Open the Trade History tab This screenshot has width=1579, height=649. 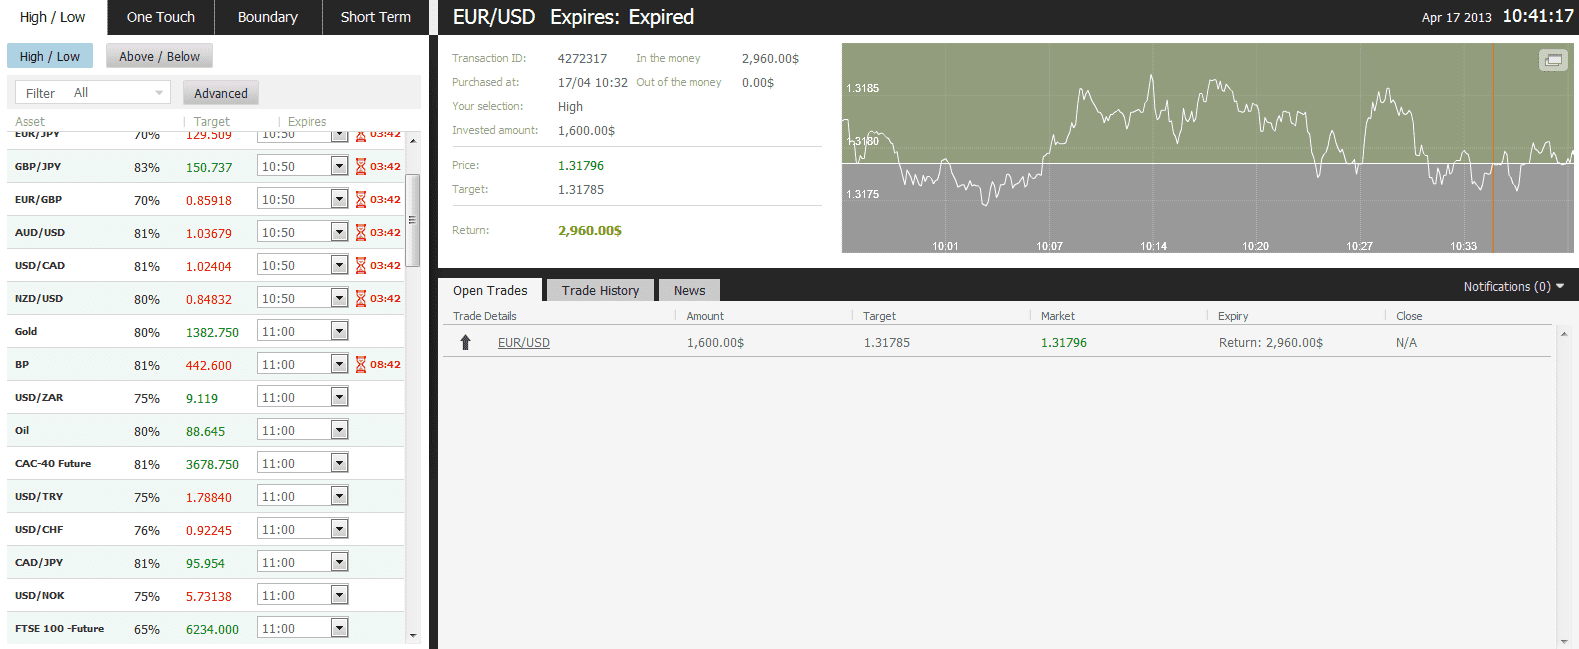[600, 290]
